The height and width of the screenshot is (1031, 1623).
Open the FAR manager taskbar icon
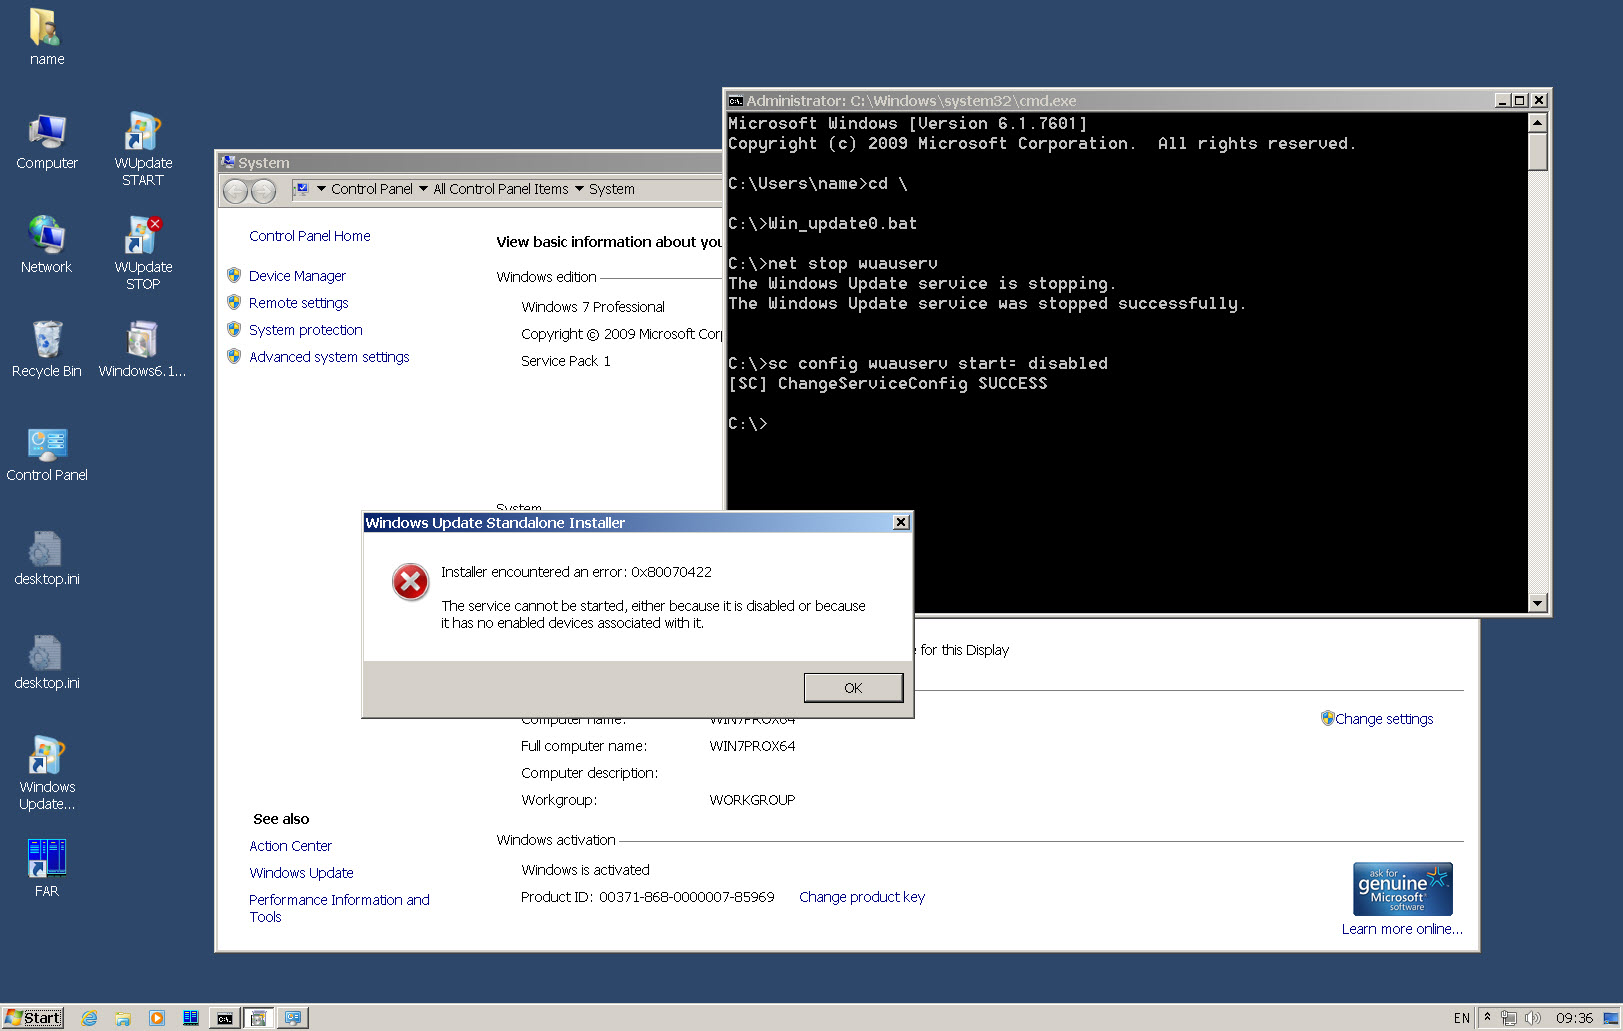tap(191, 1018)
